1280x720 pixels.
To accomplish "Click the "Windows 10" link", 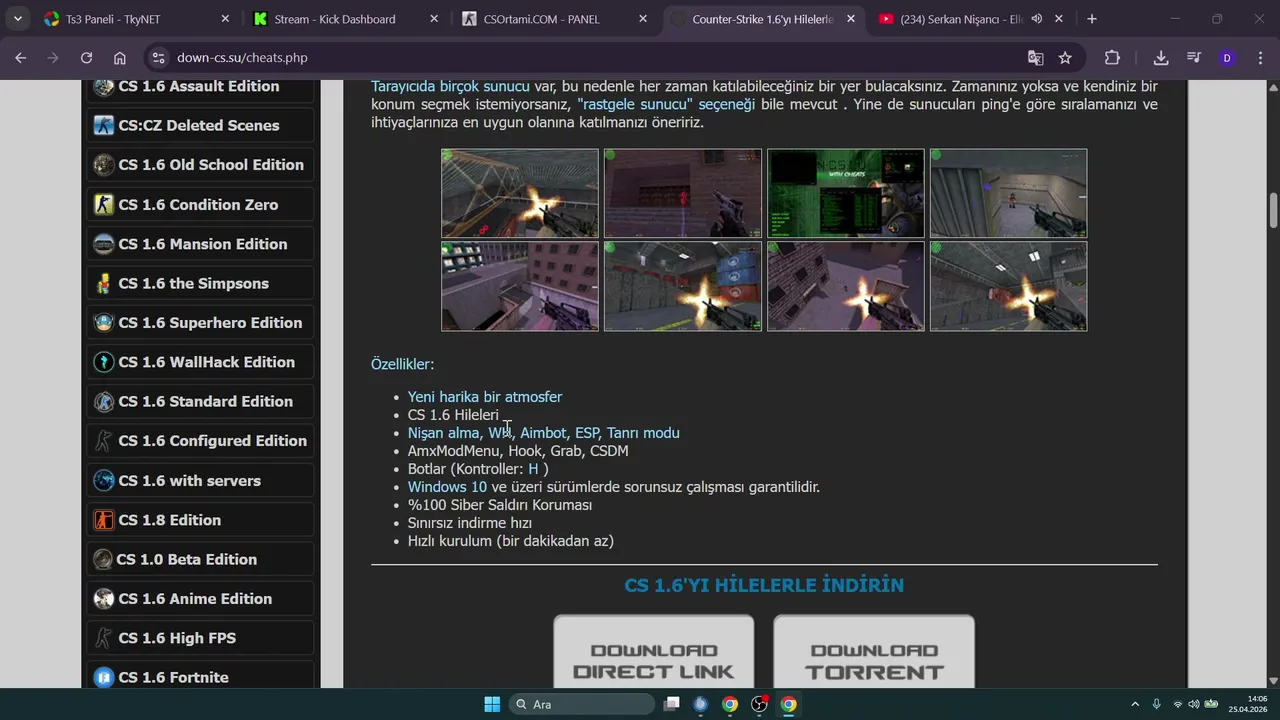I will (447, 487).
